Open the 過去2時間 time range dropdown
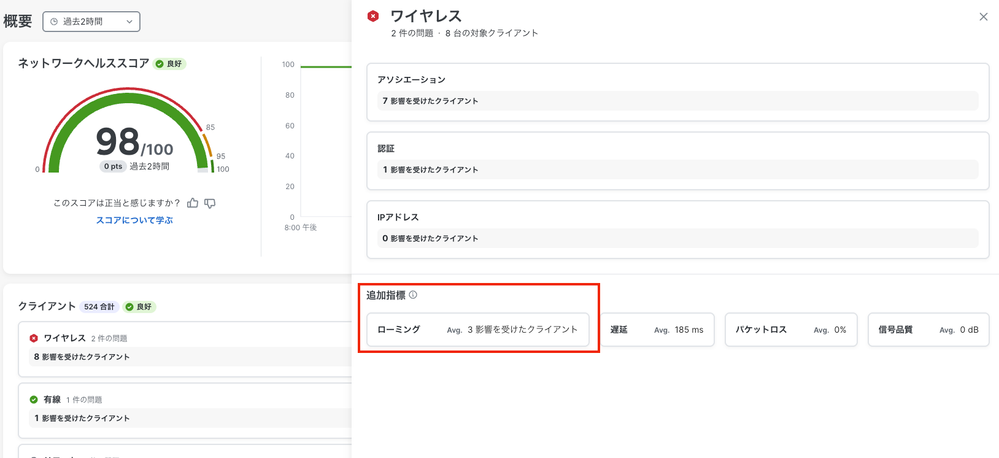999x458 pixels. (x=91, y=21)
